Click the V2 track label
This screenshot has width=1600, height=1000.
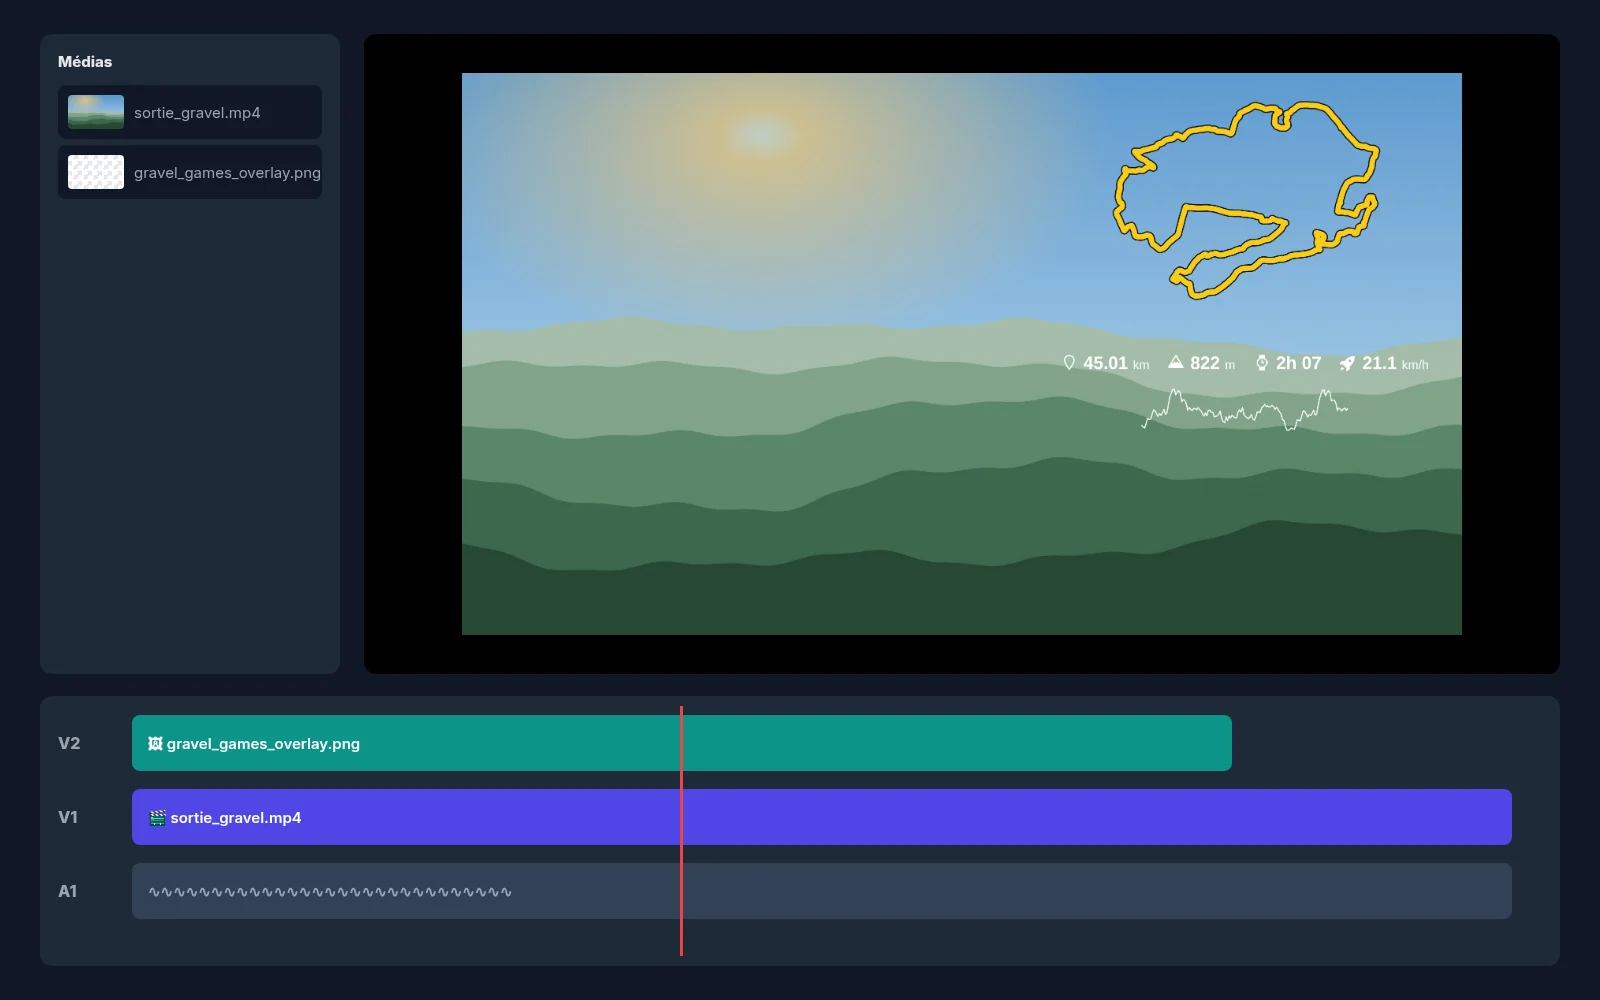click(x=69, y=743)
